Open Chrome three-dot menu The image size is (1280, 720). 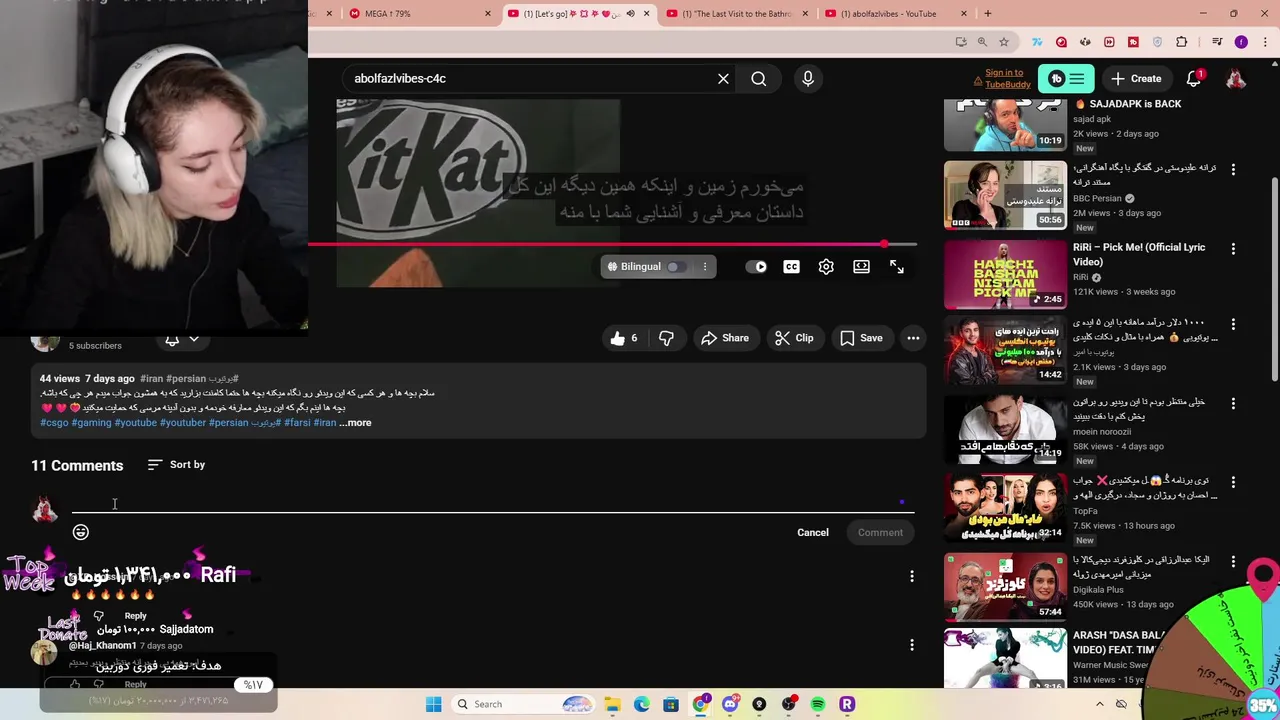coord(1264,42)
